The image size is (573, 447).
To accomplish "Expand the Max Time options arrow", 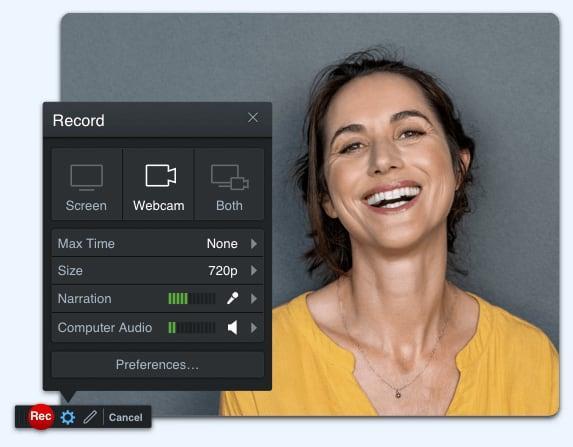I will 254,243.
